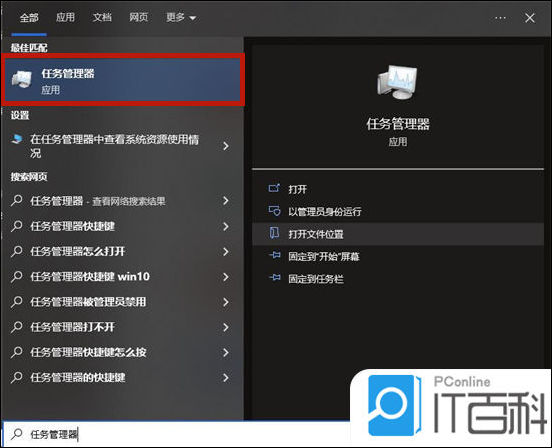Image resolution: width=552 pixels, height=448 pixels.
Task: Click the three-dots options icon
Action: [x=500, y=18]
